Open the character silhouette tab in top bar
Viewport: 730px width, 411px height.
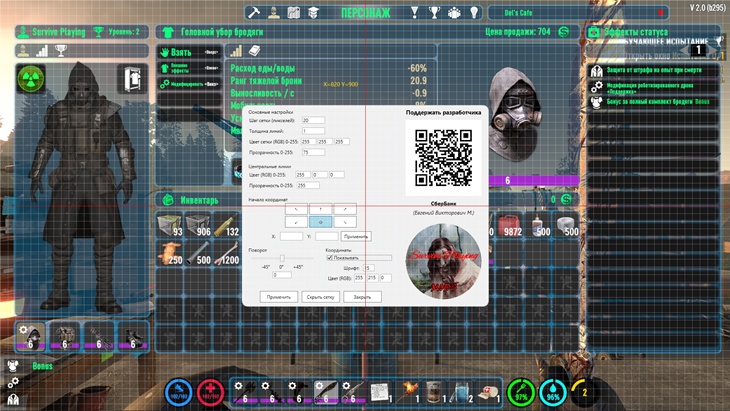pyautogui.click(x=274, y=13)
